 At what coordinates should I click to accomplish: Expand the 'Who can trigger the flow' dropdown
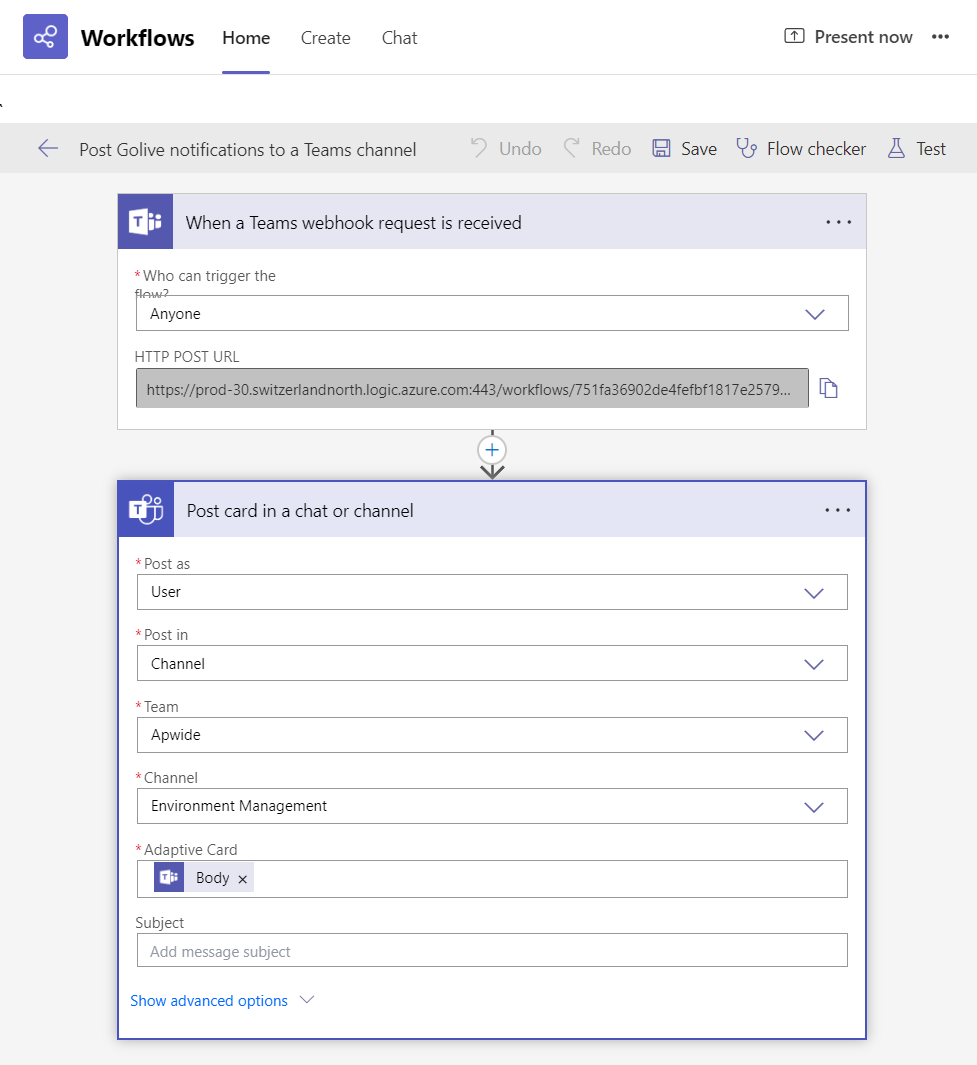pos(814,314)
